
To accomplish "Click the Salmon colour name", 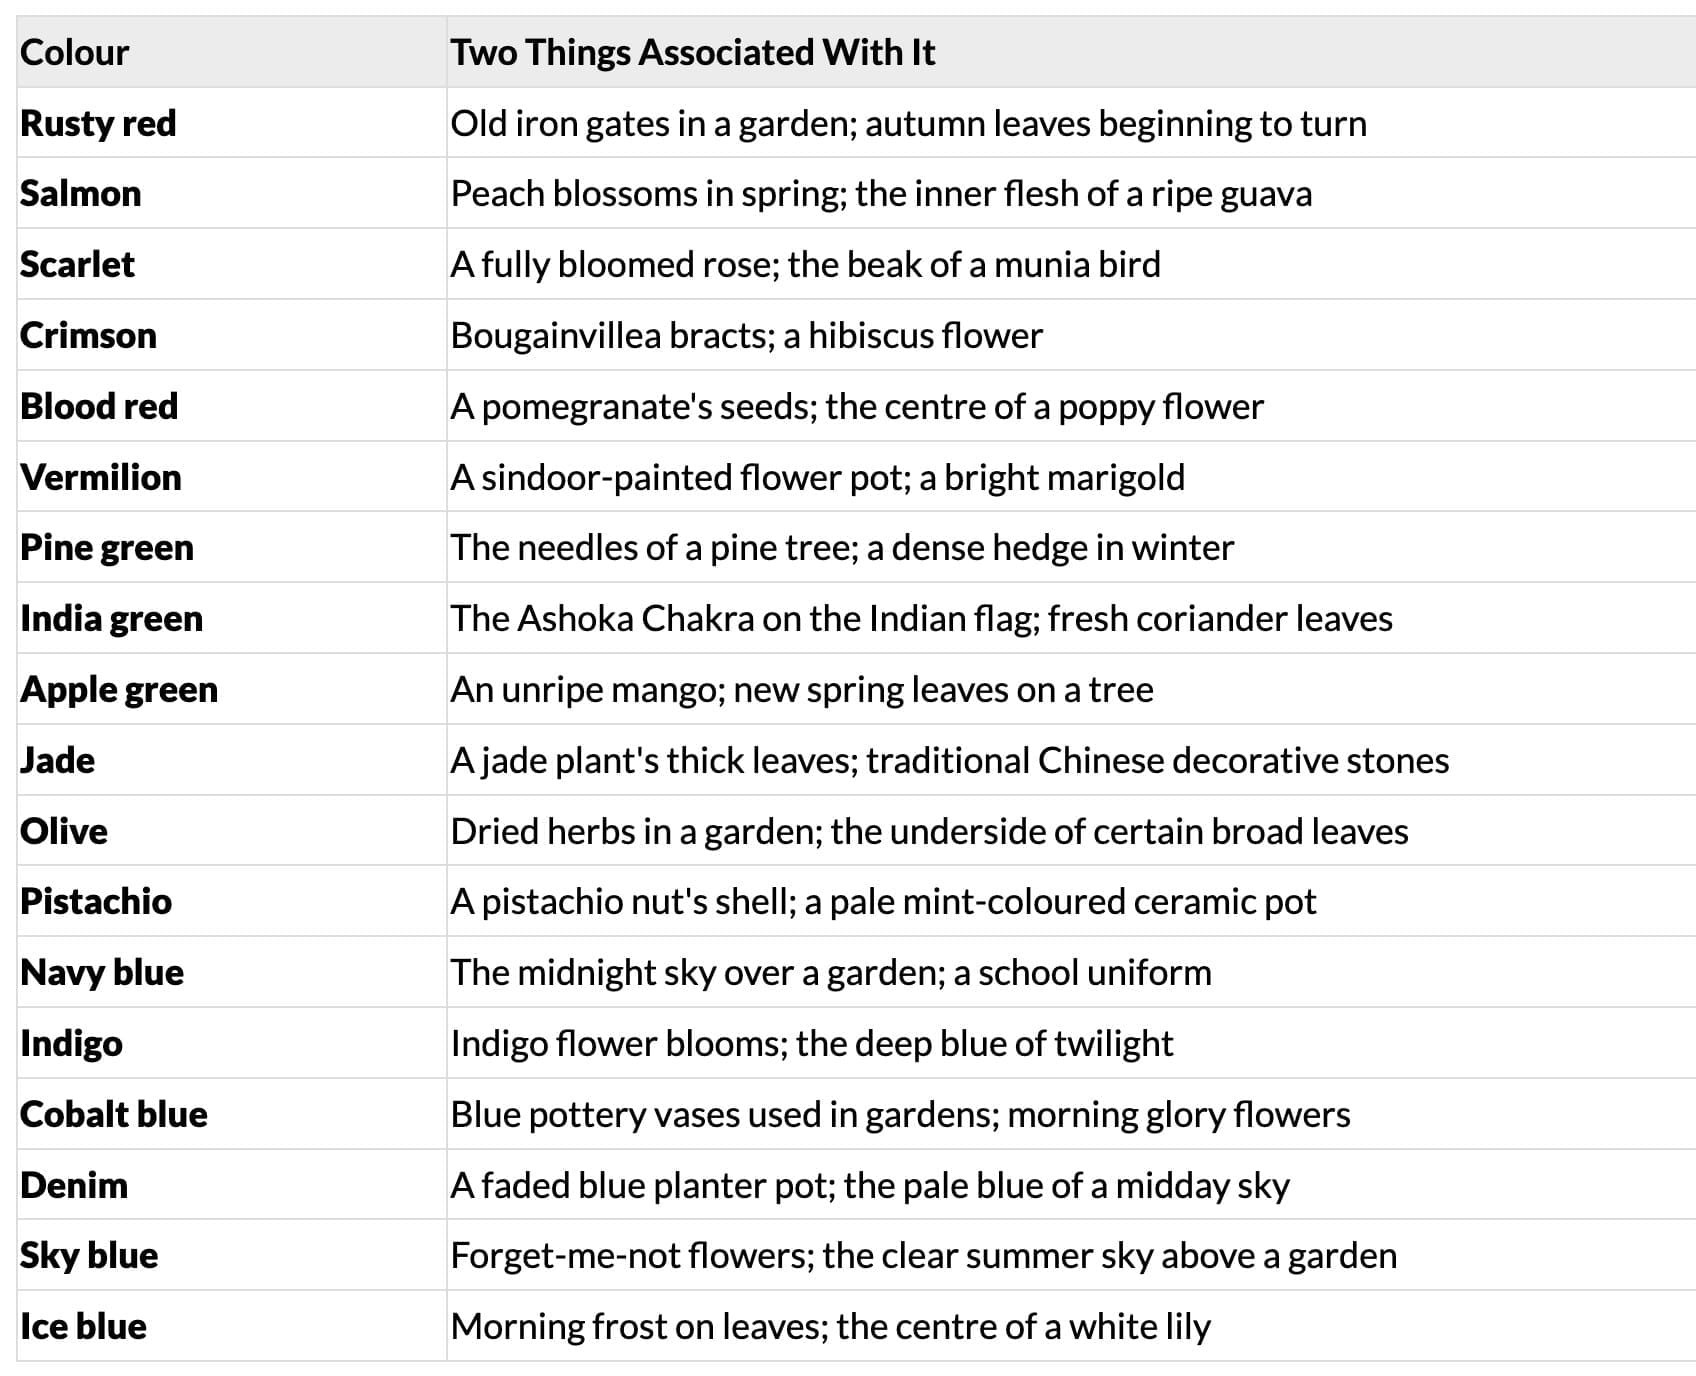I will tap(81, 193).
